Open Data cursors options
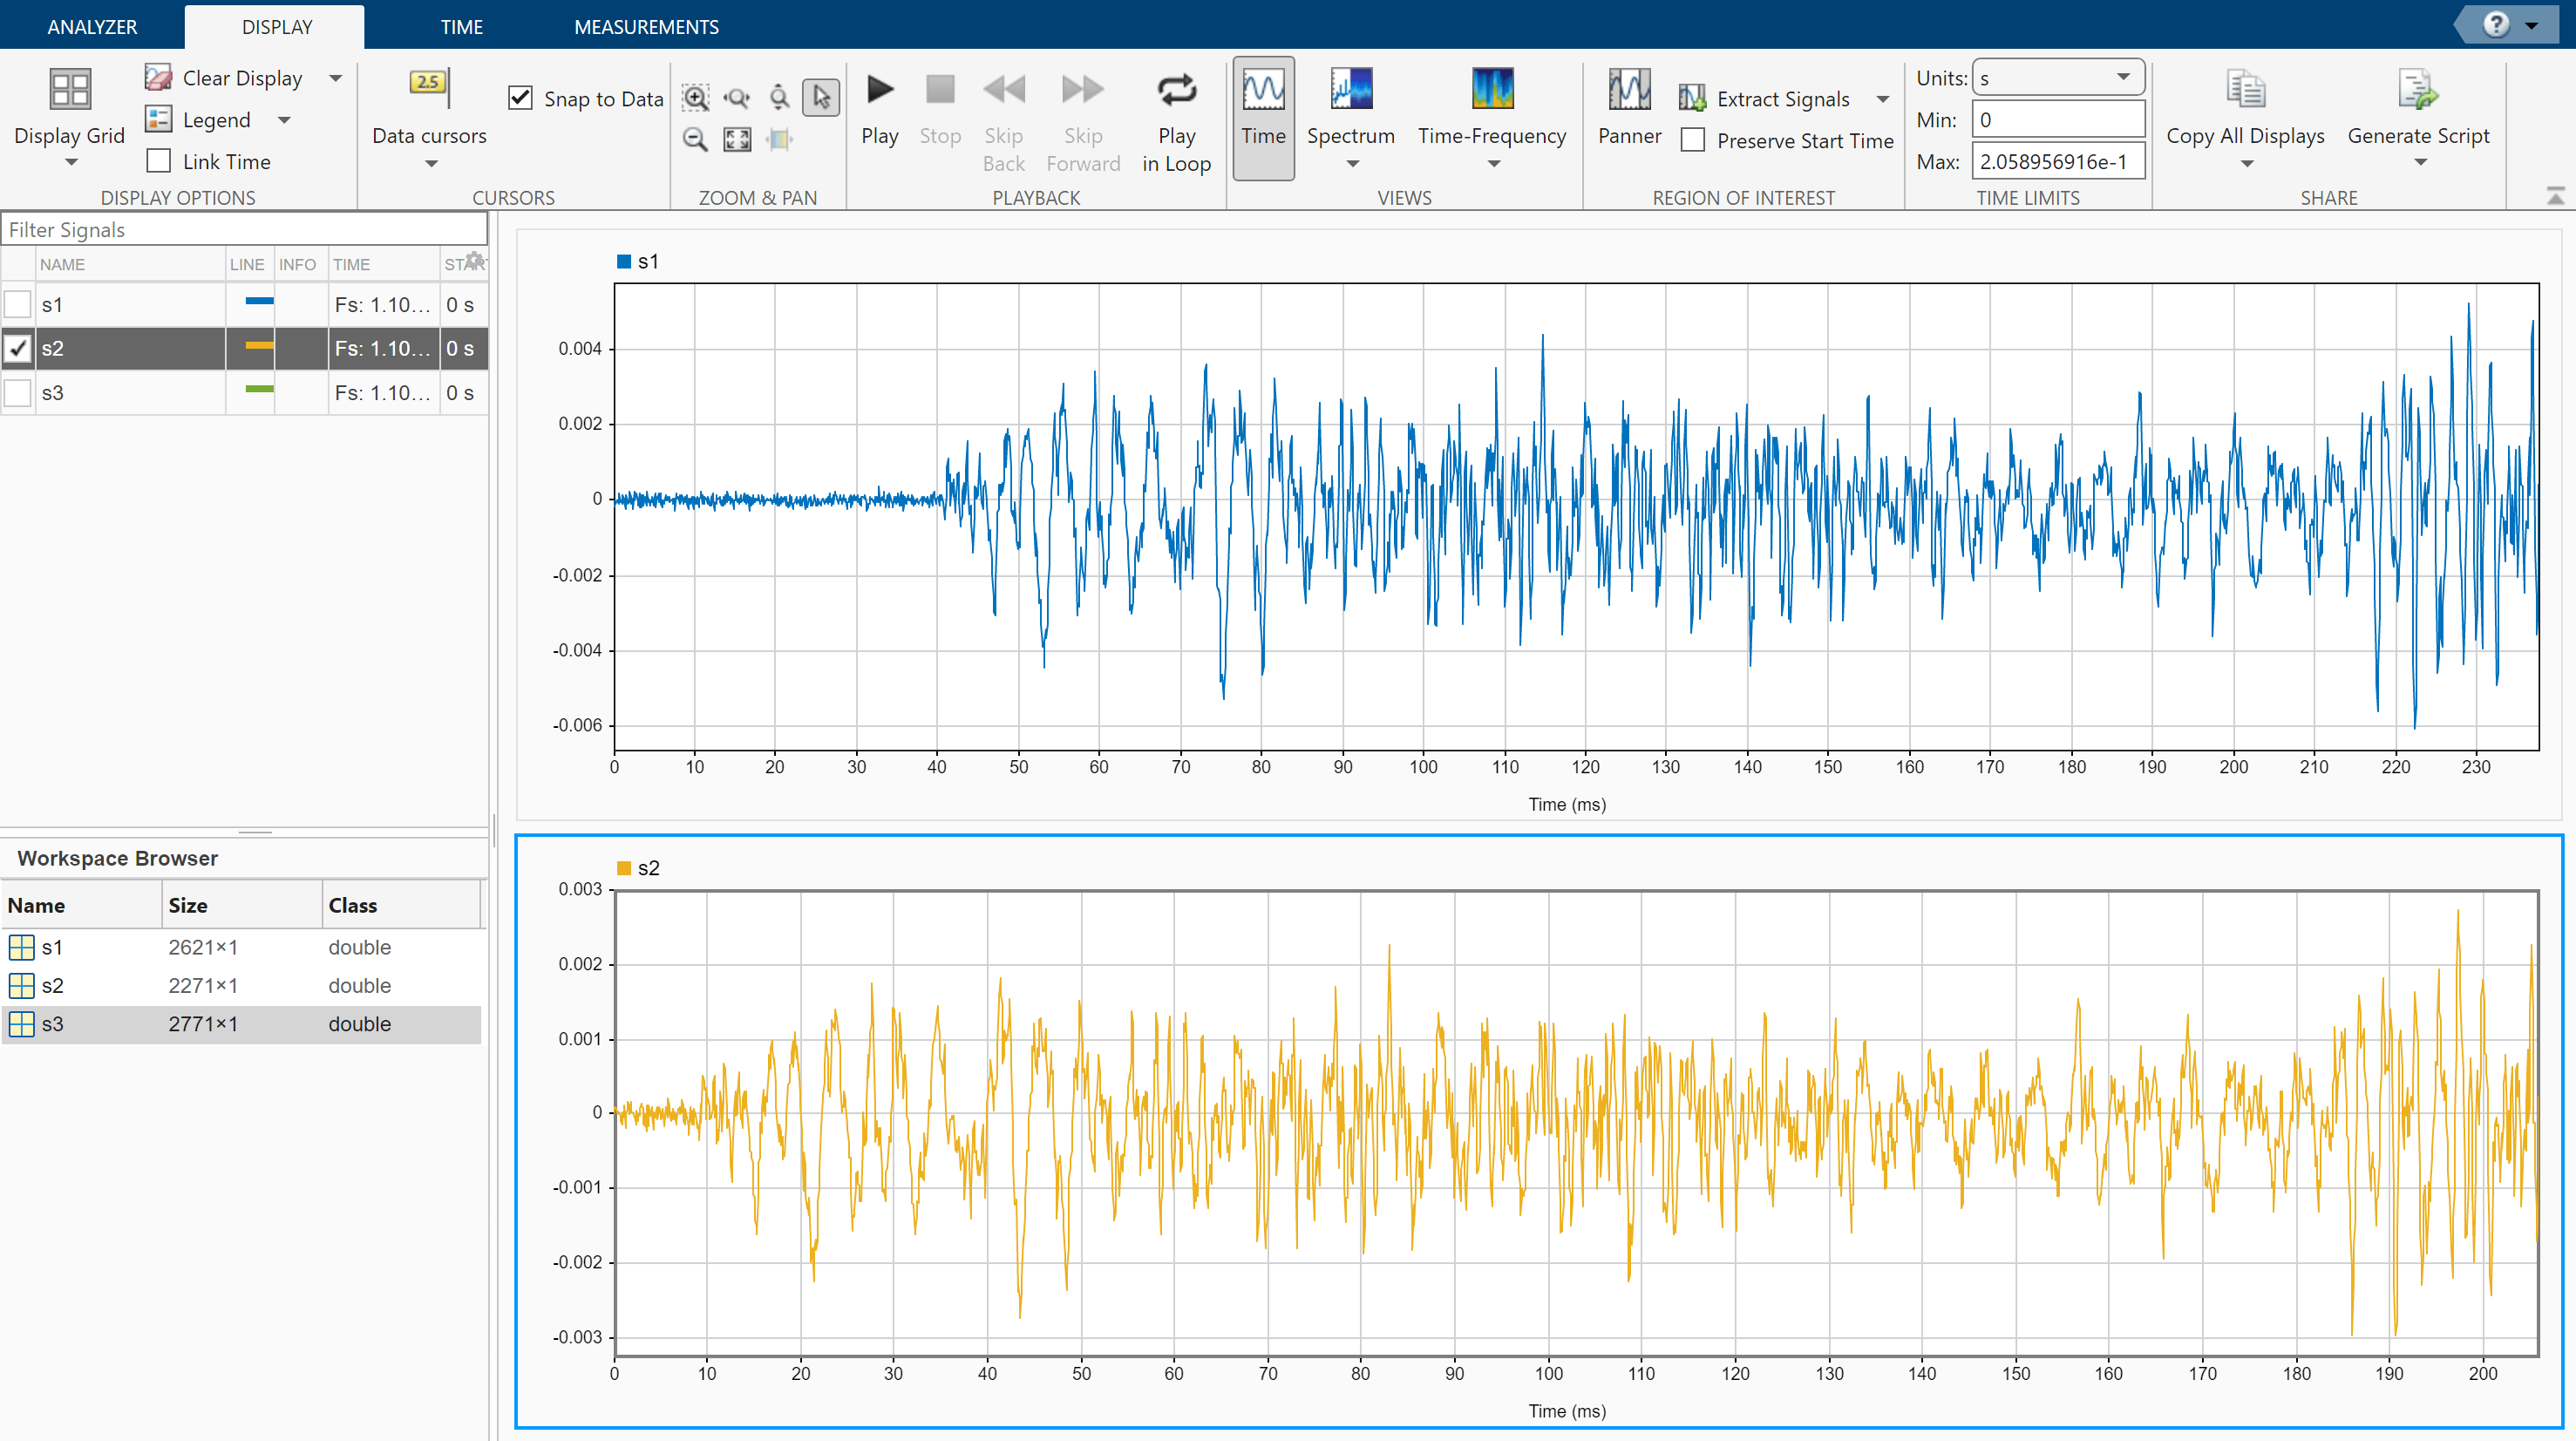This screenshot has height=1441, width=2576. [428, 164]
